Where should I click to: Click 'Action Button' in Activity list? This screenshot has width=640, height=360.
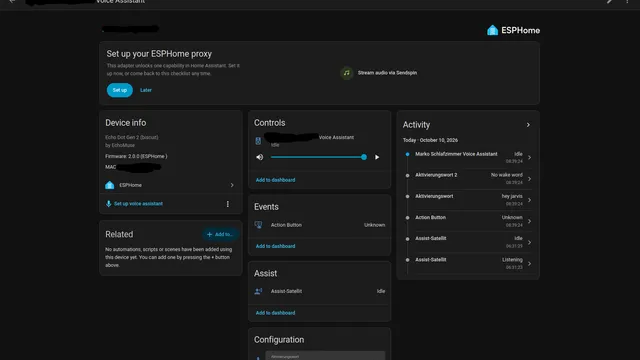(x=430, y=218)
